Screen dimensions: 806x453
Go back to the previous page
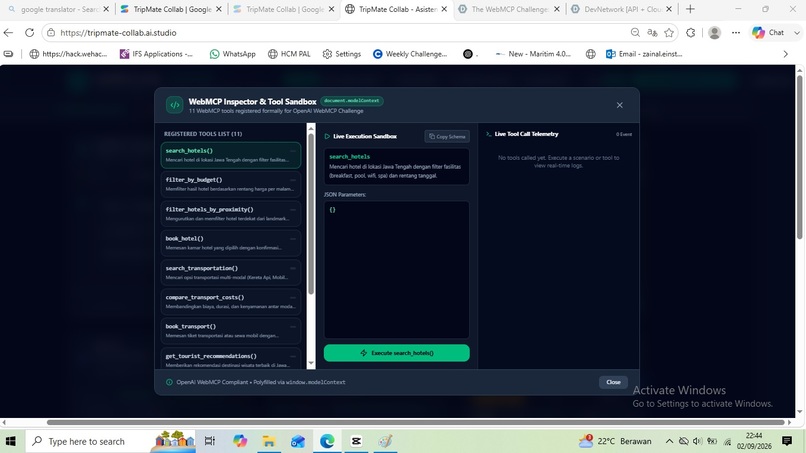click(x=8, y=32)
